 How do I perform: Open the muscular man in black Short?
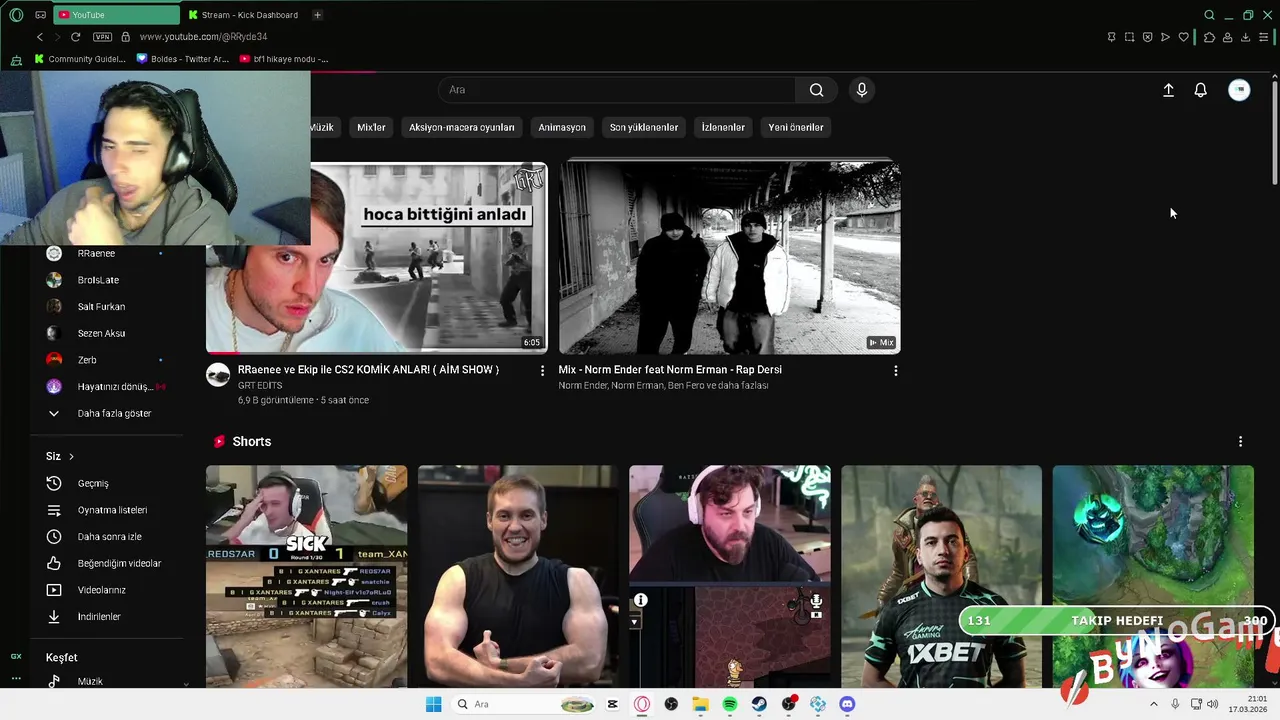pos(518,576)
